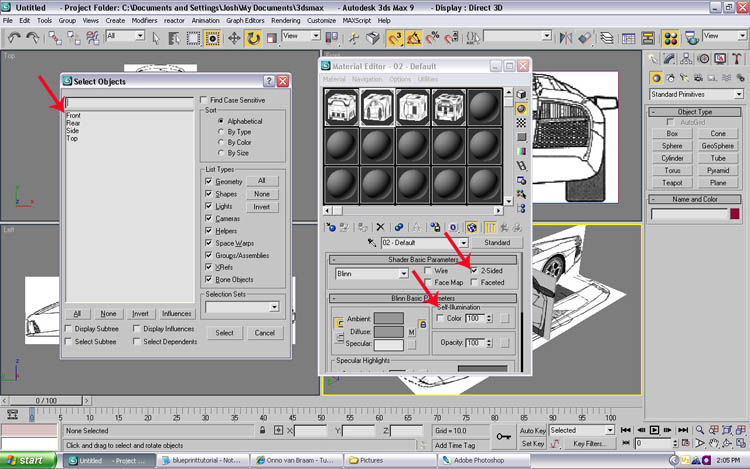
Task: Click the Diffuse color swatch
Action: point(388,332)
